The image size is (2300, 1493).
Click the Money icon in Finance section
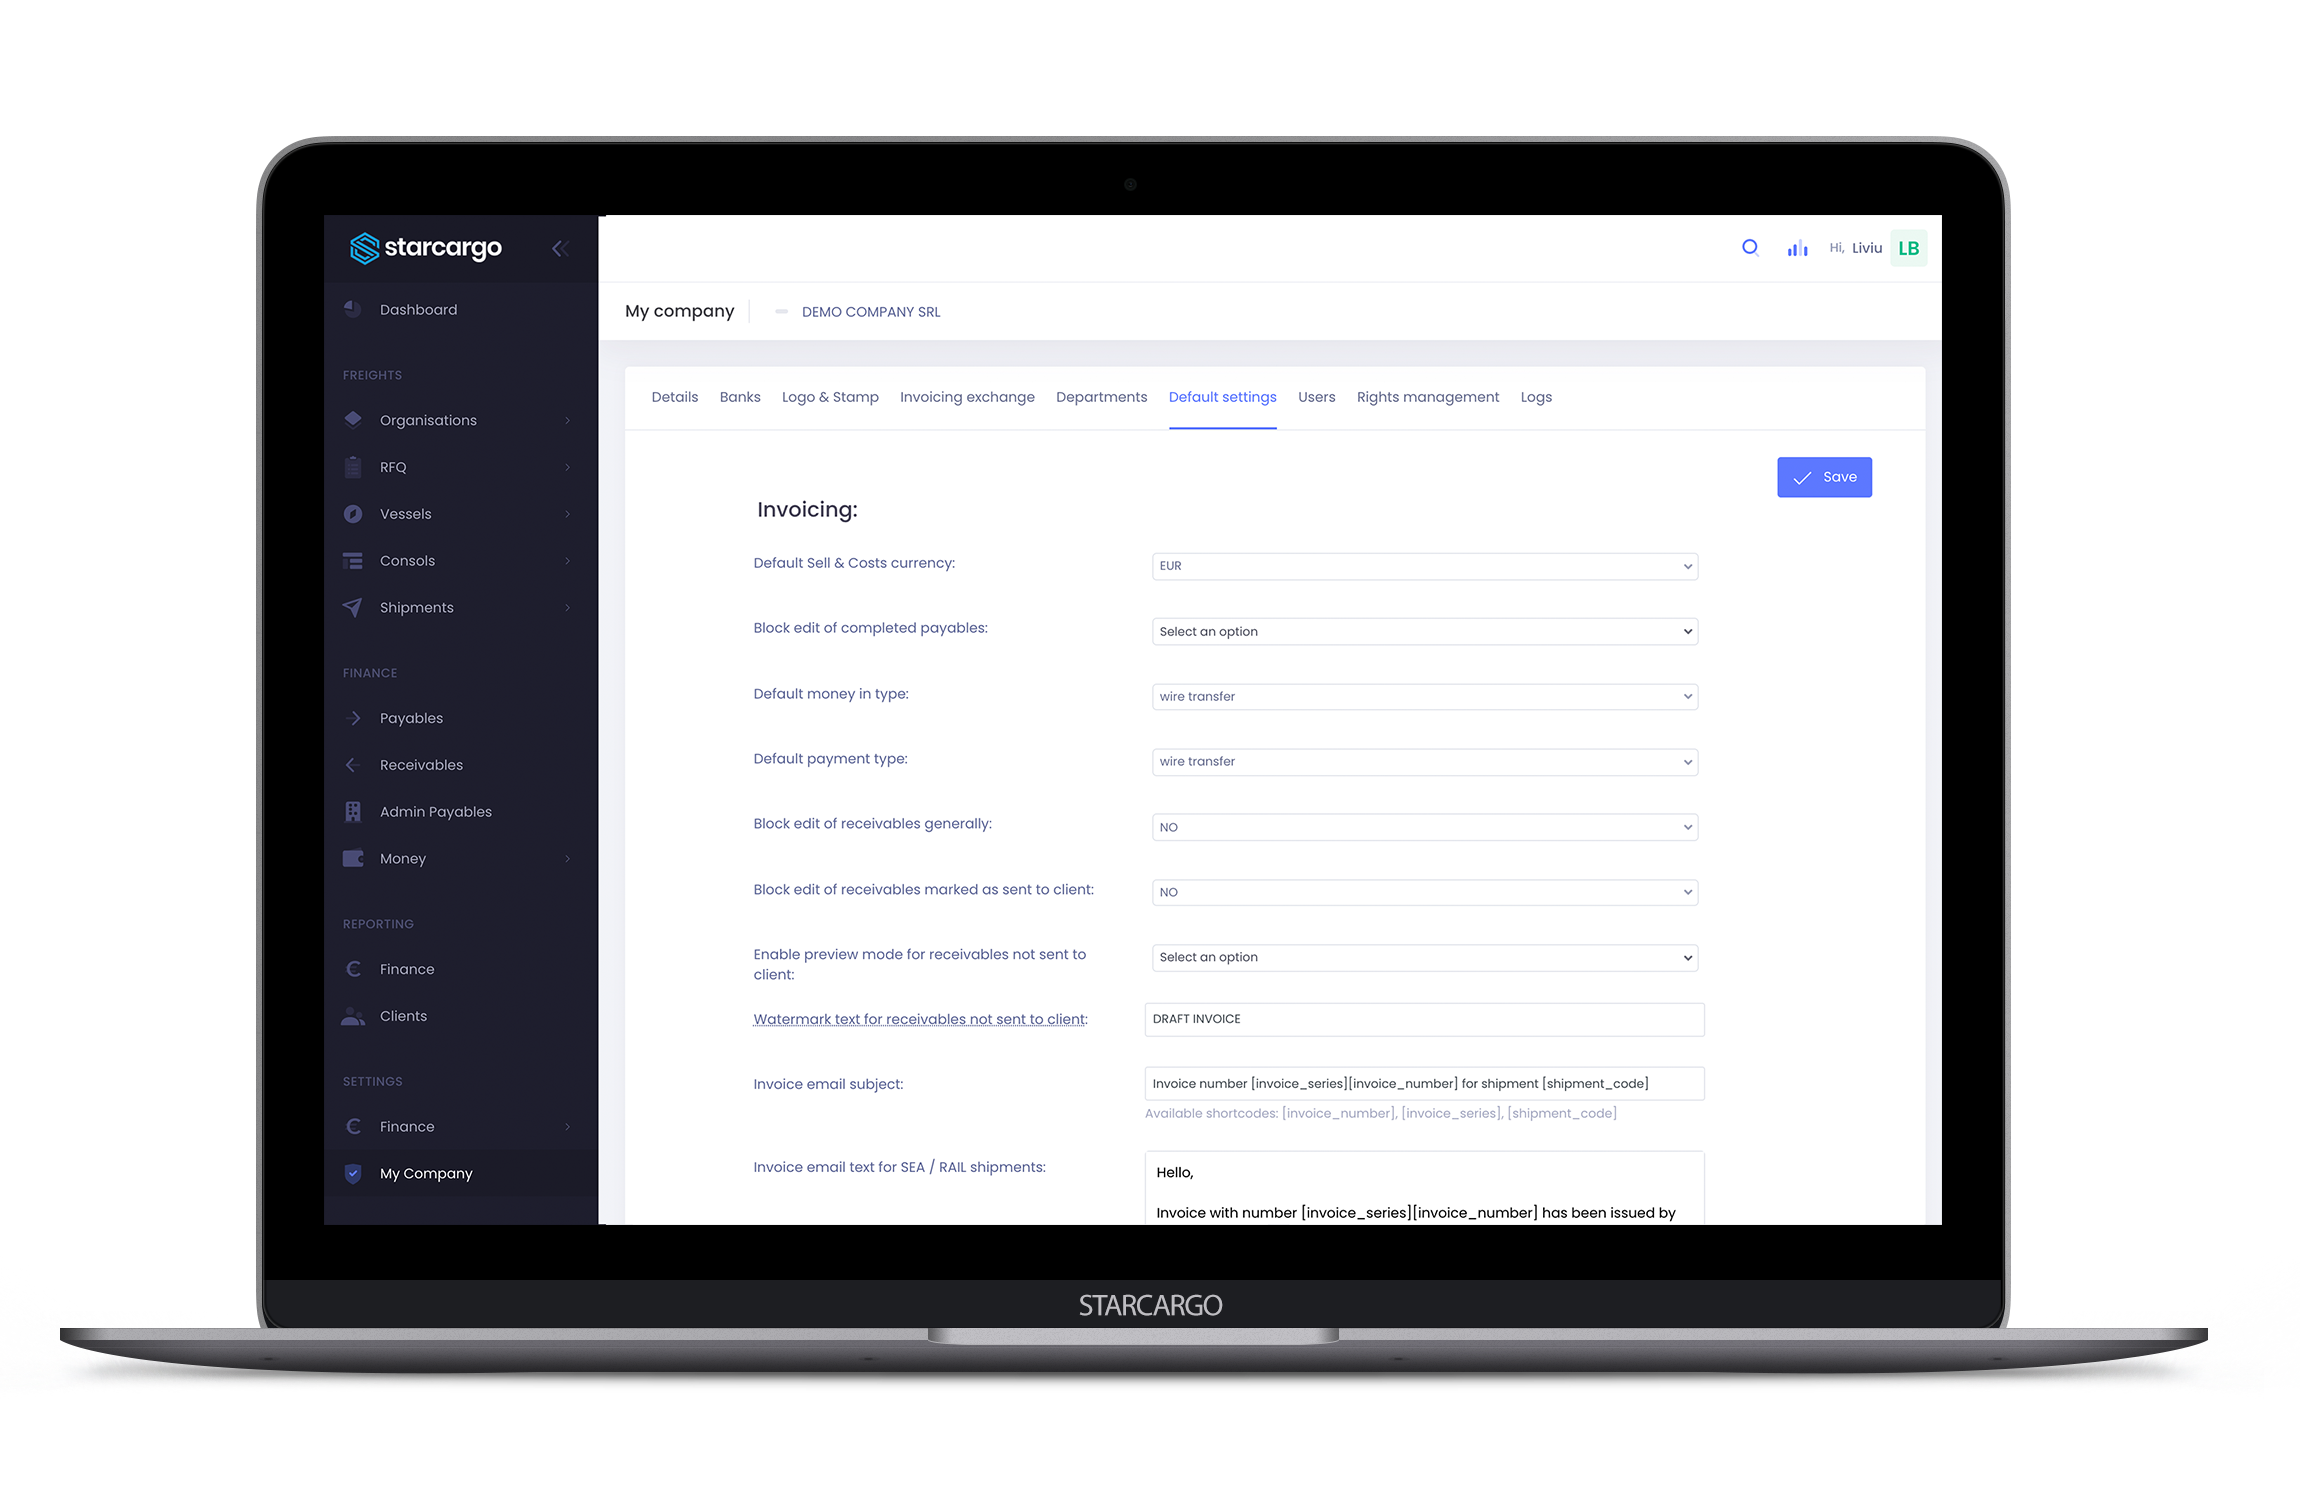[x=354, y=858]
